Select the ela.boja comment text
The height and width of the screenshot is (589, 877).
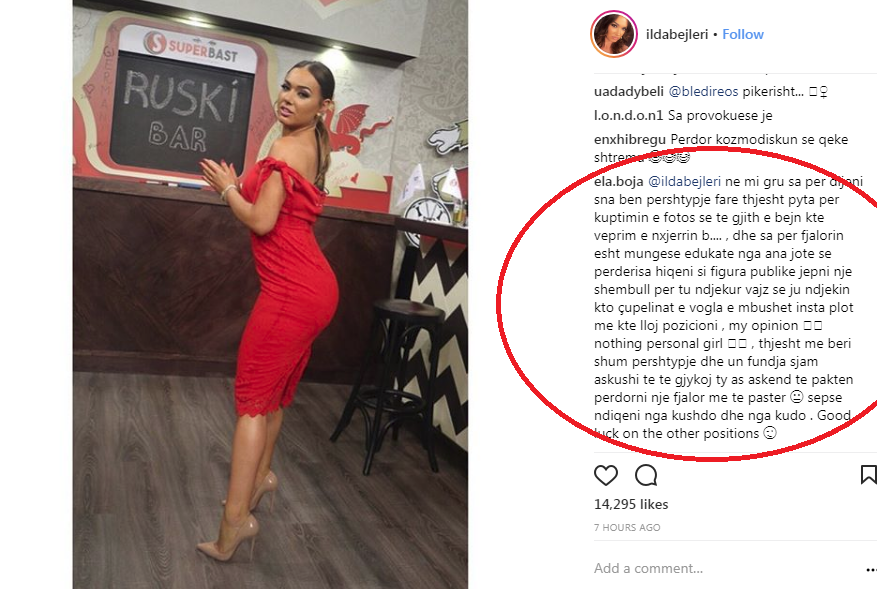tap(728, 307)
